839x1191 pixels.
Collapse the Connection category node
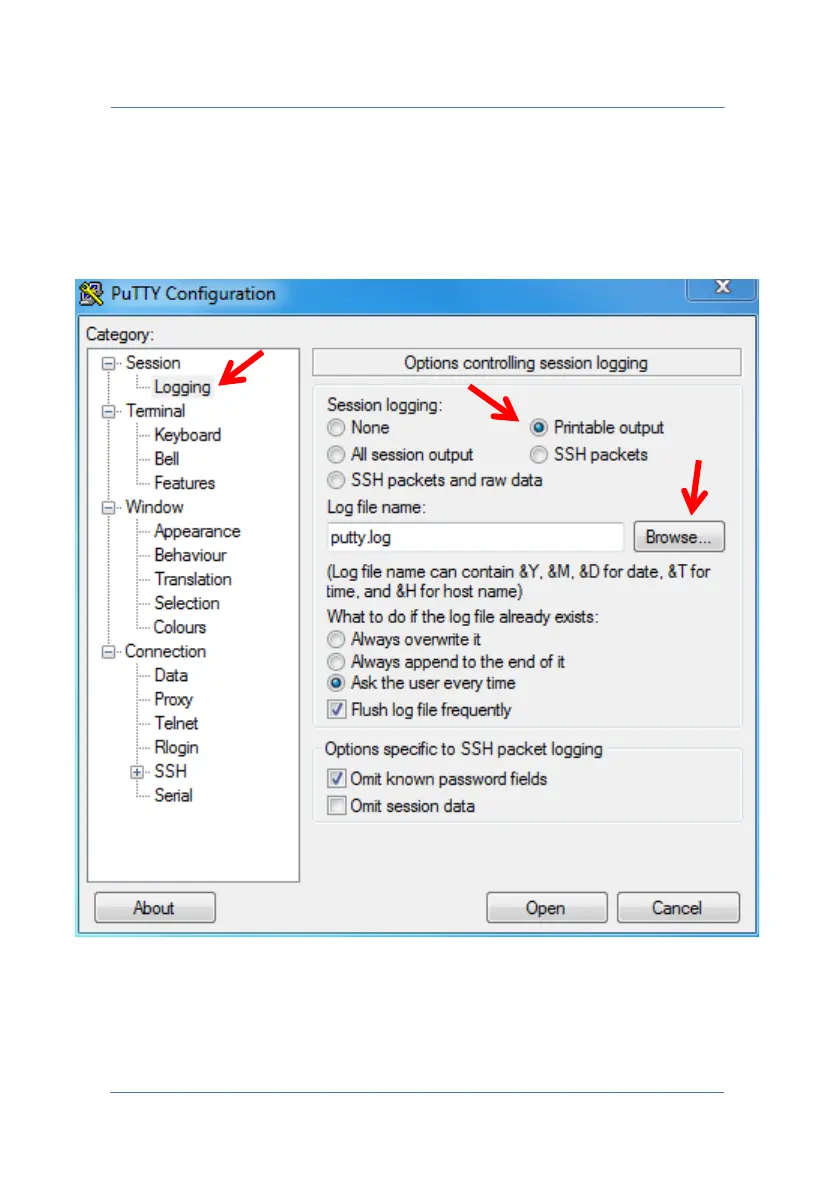tap(109, 652)
